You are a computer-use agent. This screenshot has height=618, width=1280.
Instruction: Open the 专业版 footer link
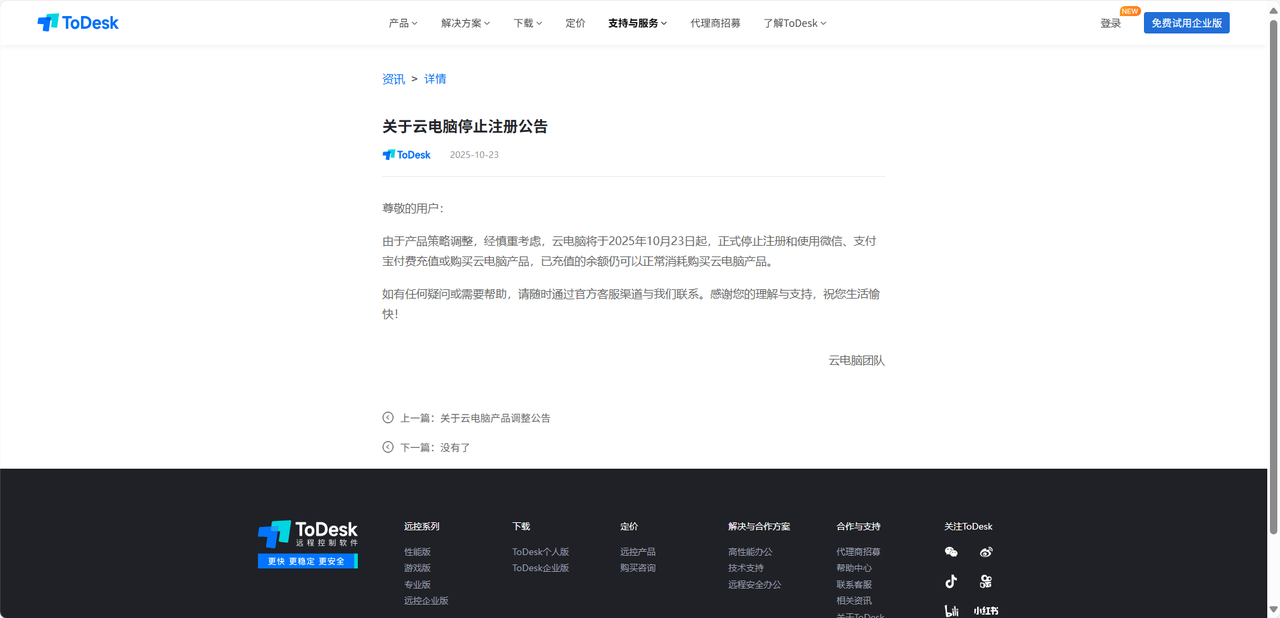click(x=417, y=585)
